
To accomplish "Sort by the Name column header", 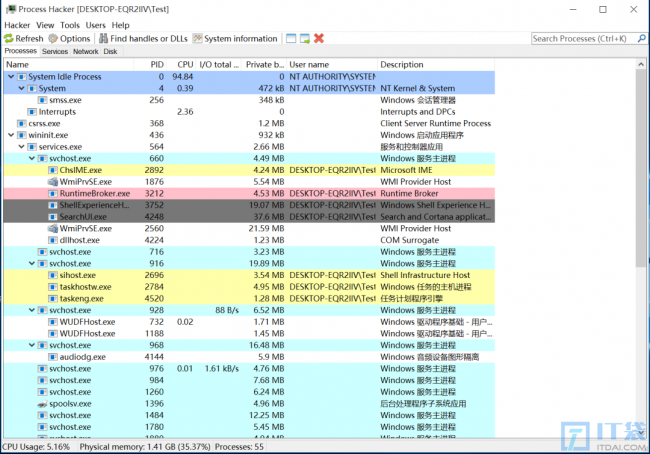I will [x=69, y=65].
